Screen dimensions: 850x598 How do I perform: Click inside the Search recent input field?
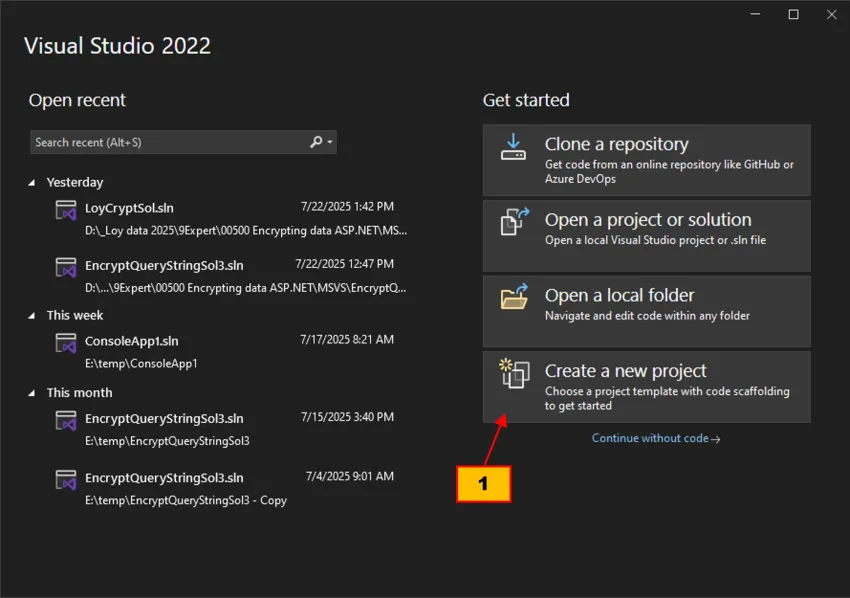[160, 142]
